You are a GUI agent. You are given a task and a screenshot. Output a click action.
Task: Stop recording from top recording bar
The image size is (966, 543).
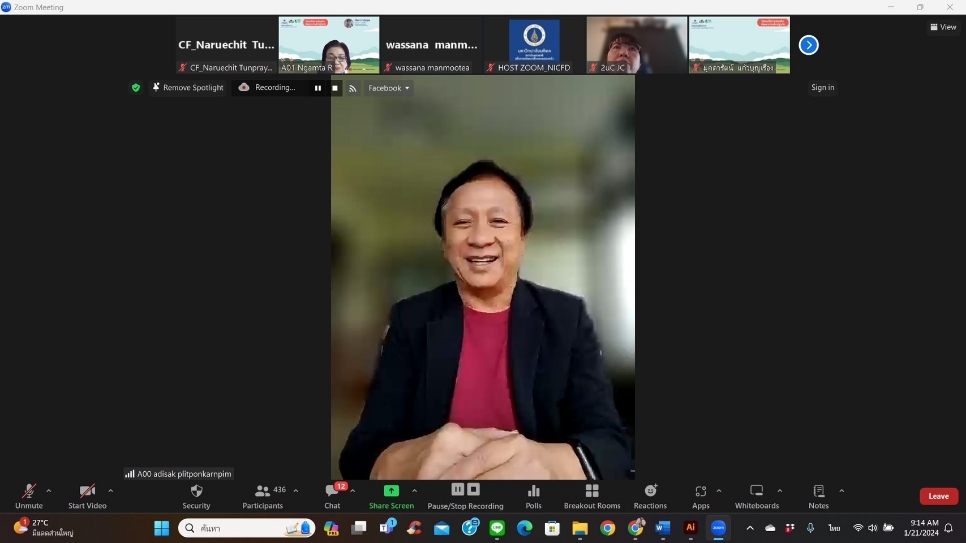point(335,88)
